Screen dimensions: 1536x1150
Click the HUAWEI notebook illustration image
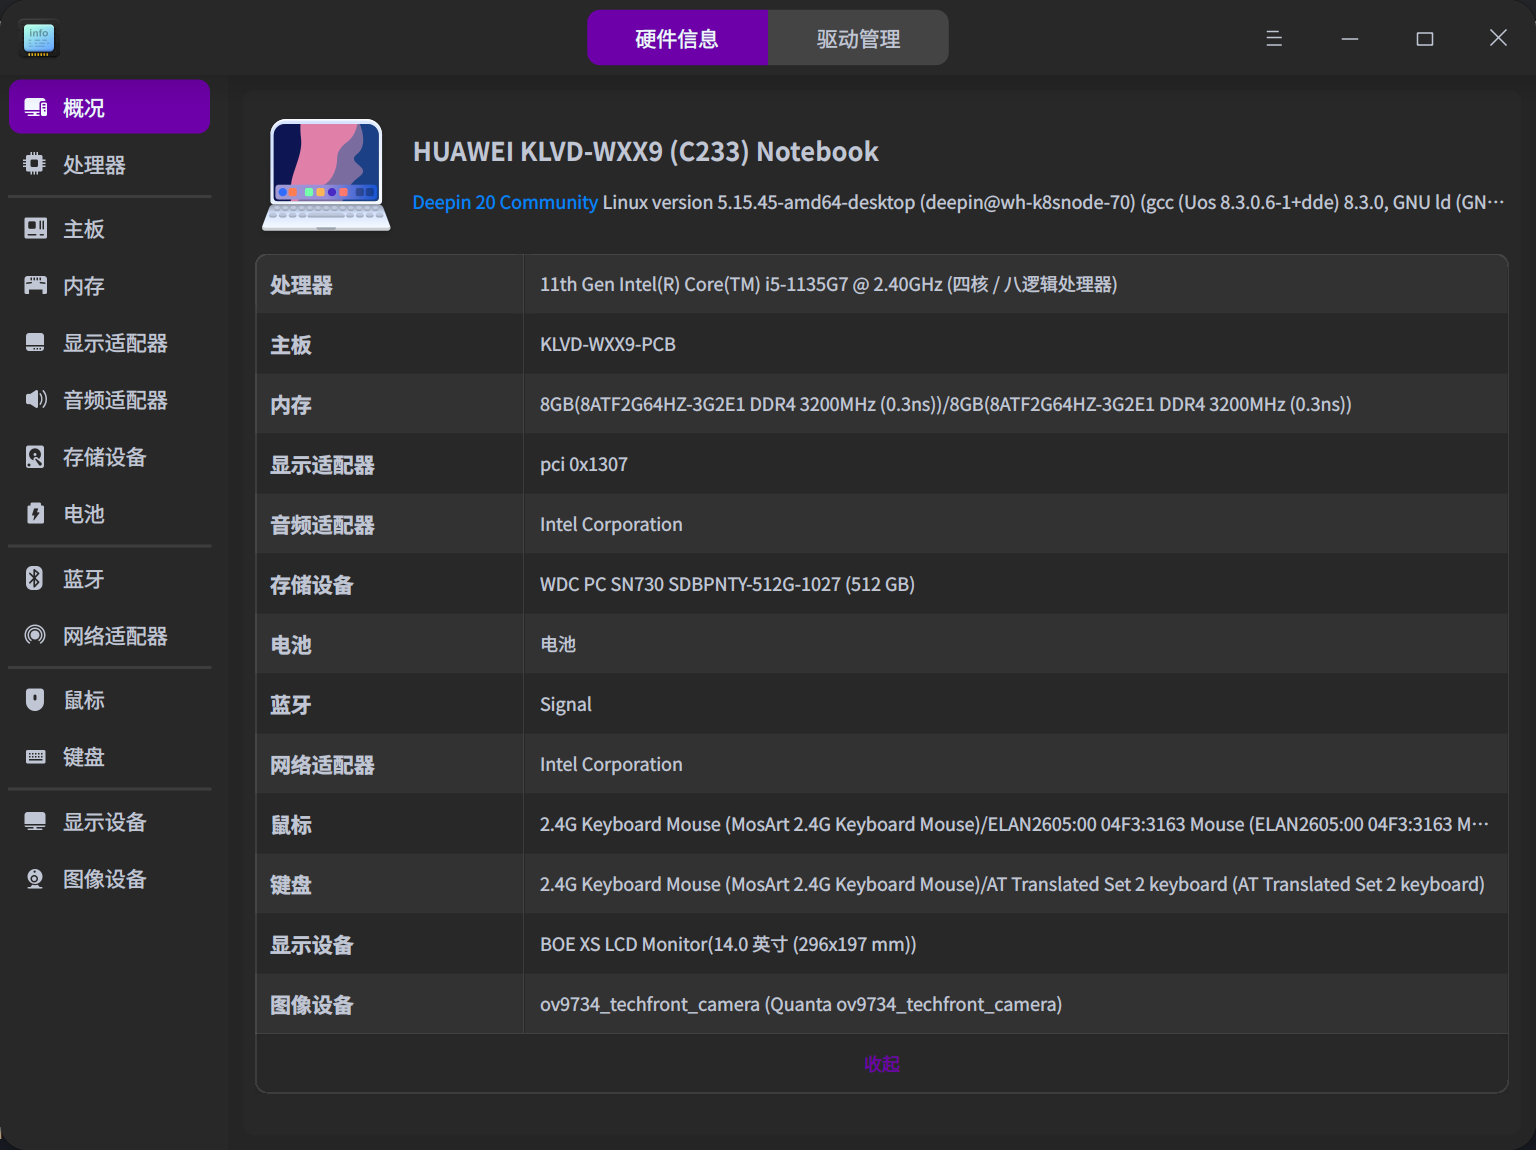(326, 175)
